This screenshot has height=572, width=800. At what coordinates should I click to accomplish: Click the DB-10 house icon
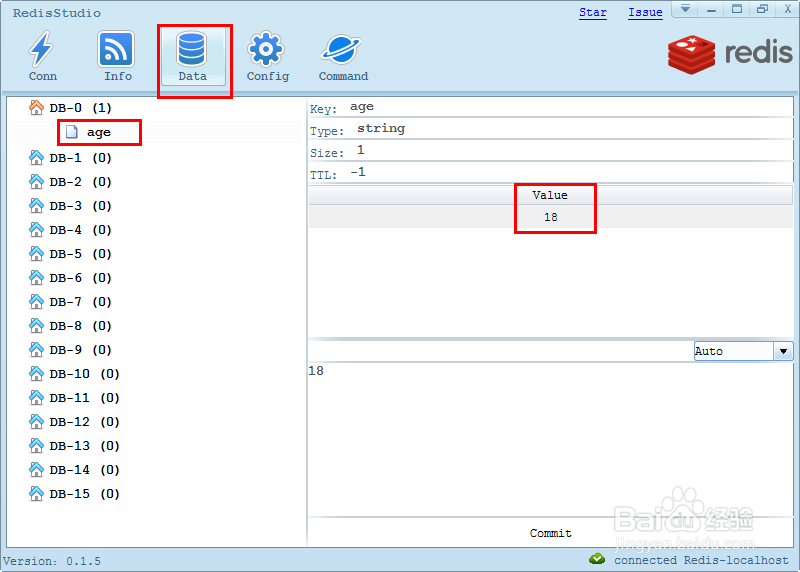pyautogui.click(x=36, y=374)
